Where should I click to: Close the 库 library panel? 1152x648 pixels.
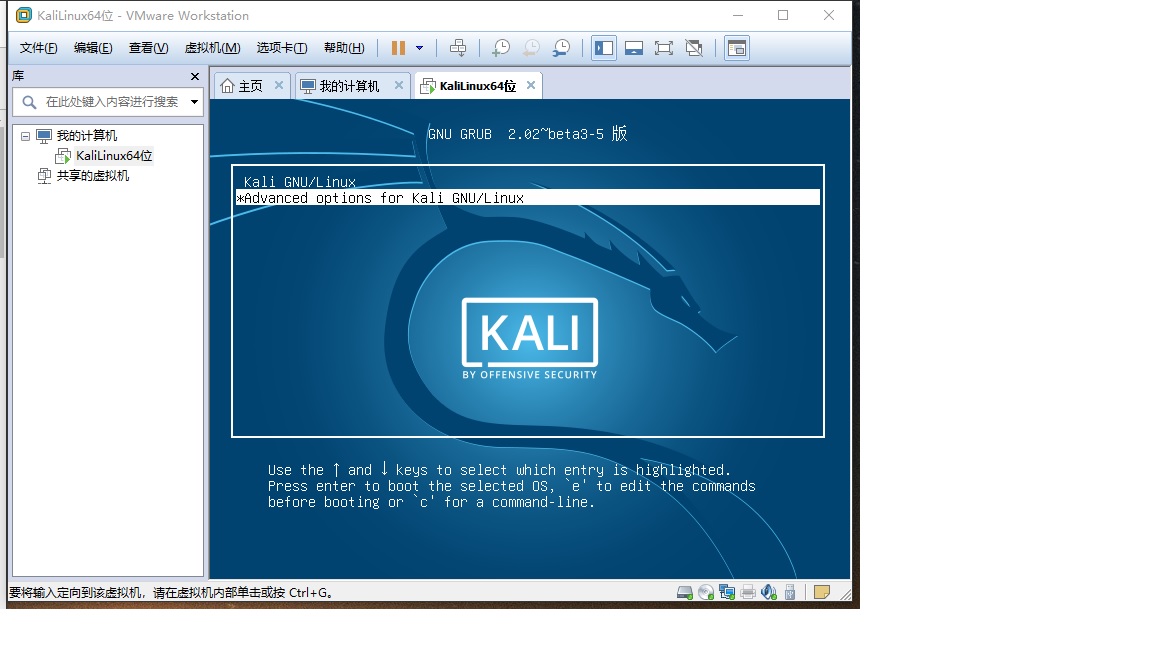195,76
